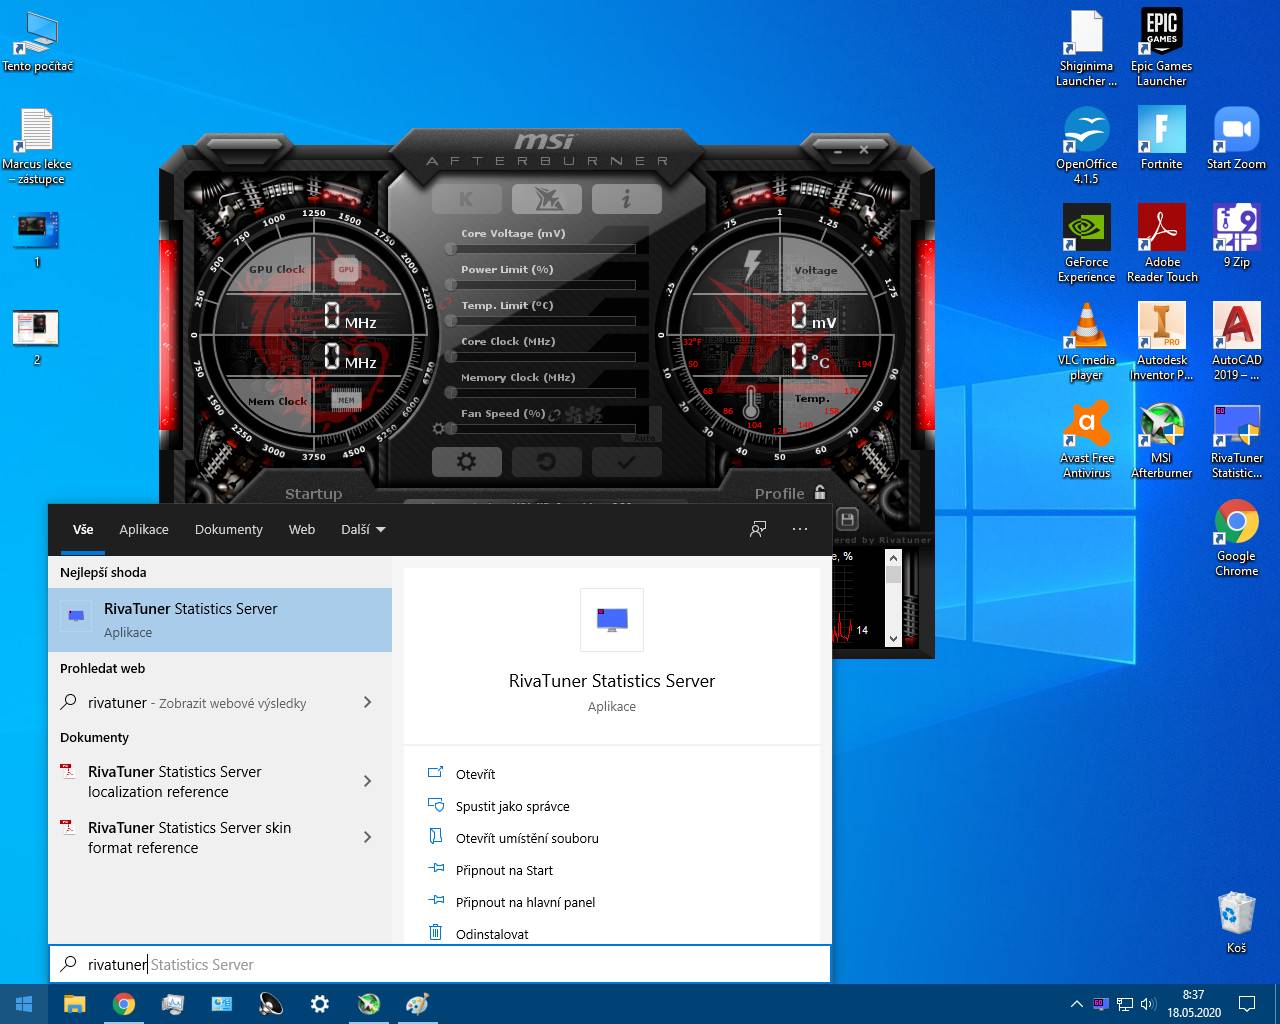
Task: Open the notification center icon
Action: tap(1247, 1004)
